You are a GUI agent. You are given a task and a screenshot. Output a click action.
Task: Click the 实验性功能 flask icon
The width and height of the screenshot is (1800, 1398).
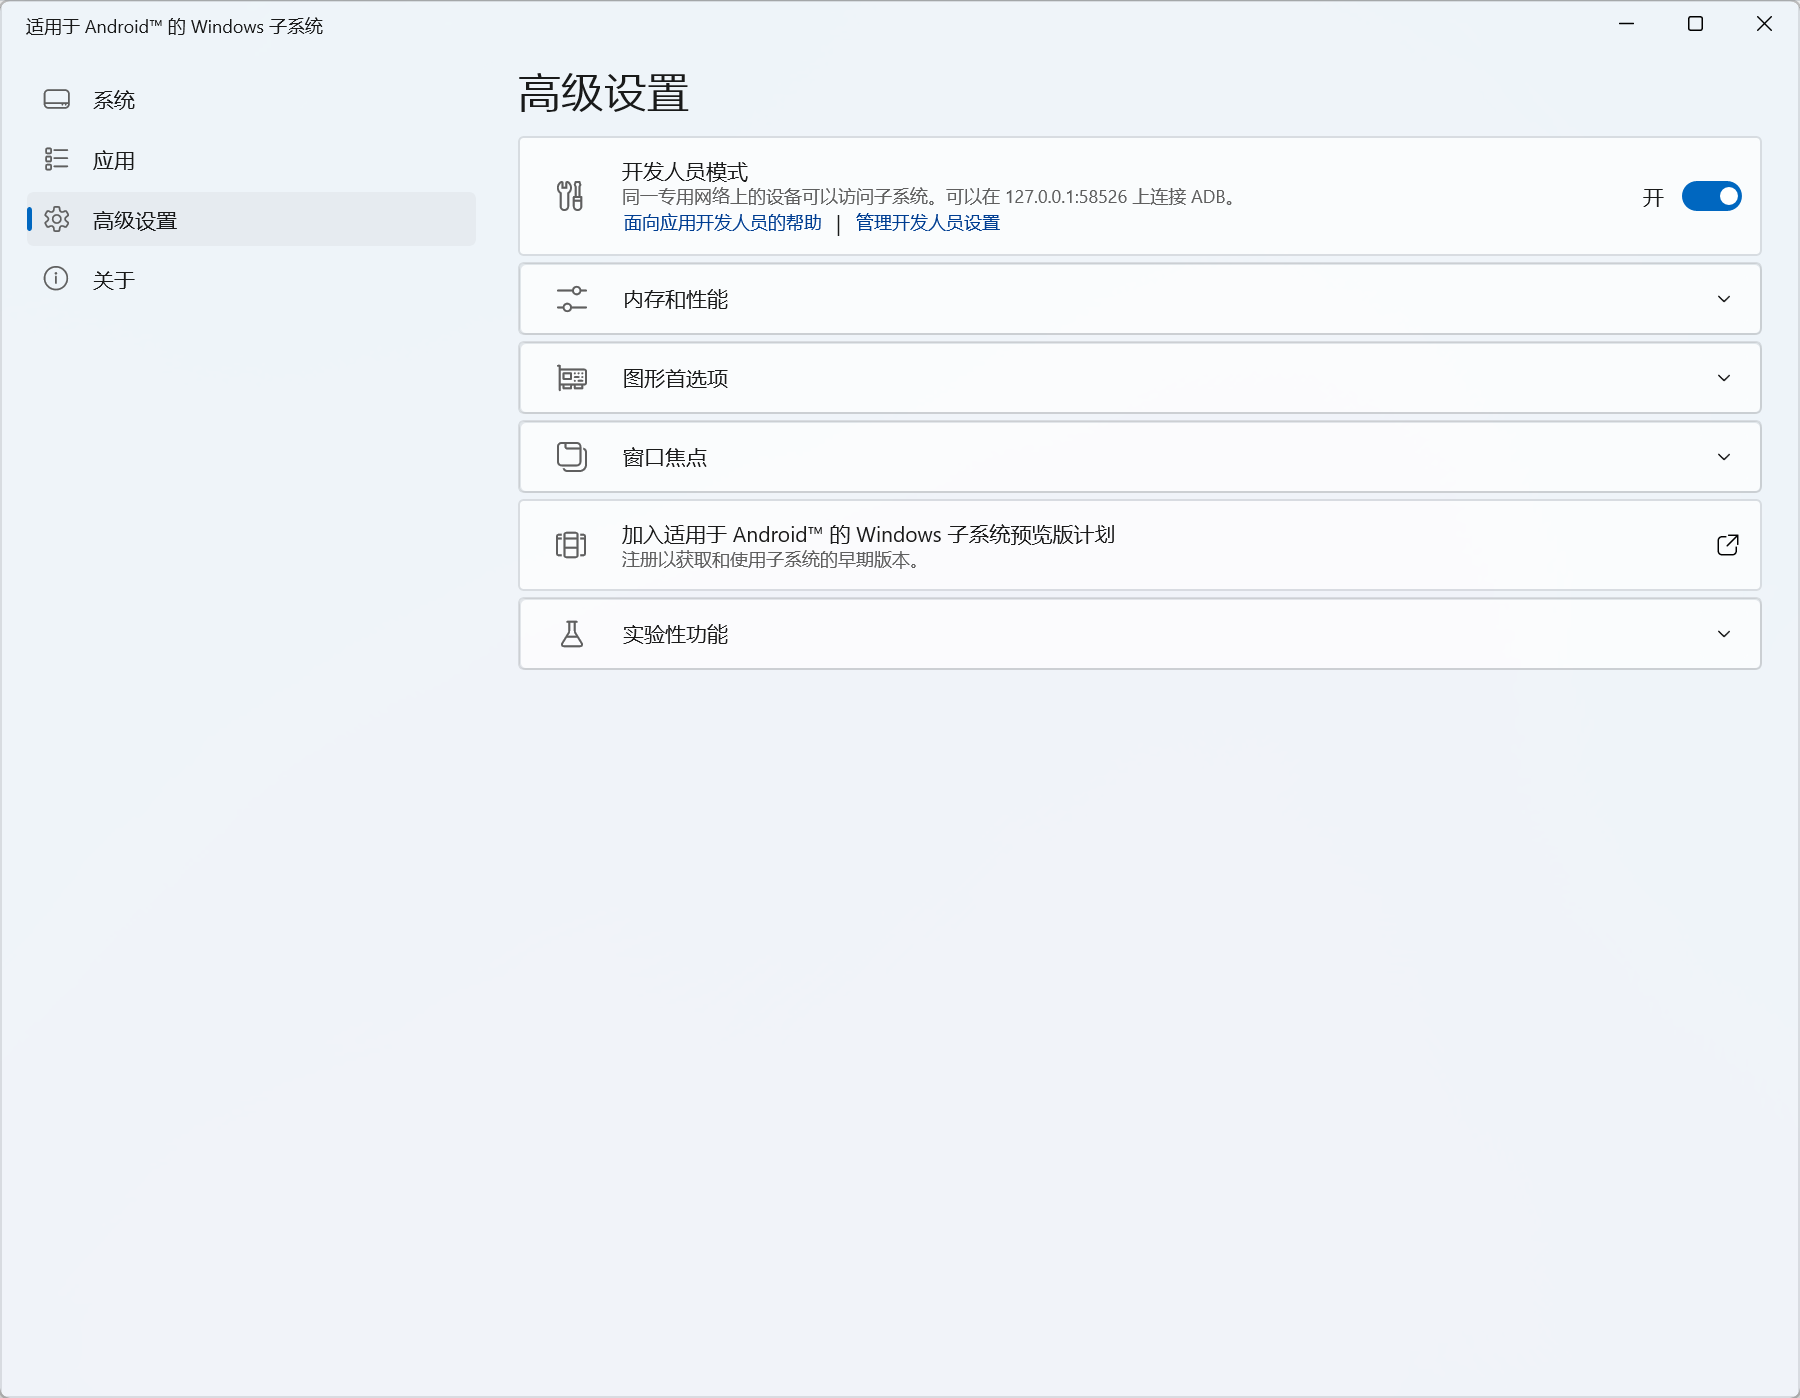(x=572, y=634)
